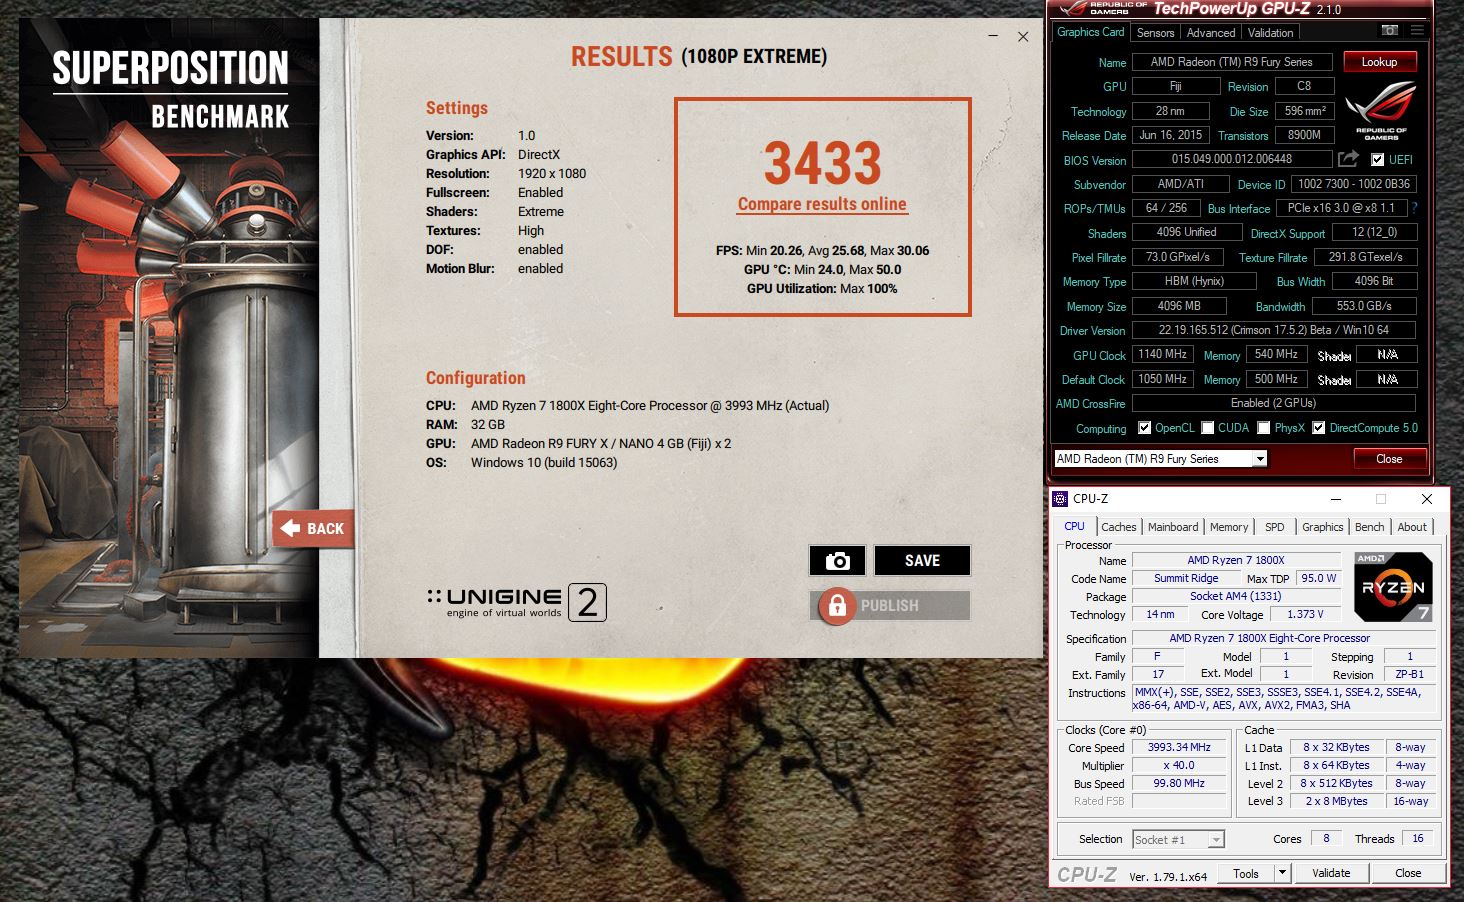Image resolution: width=1464 pixels, height=902 pixels.
Task: Switch to the GPU-Z Validation tab
Action: [x=1270, y=32]
